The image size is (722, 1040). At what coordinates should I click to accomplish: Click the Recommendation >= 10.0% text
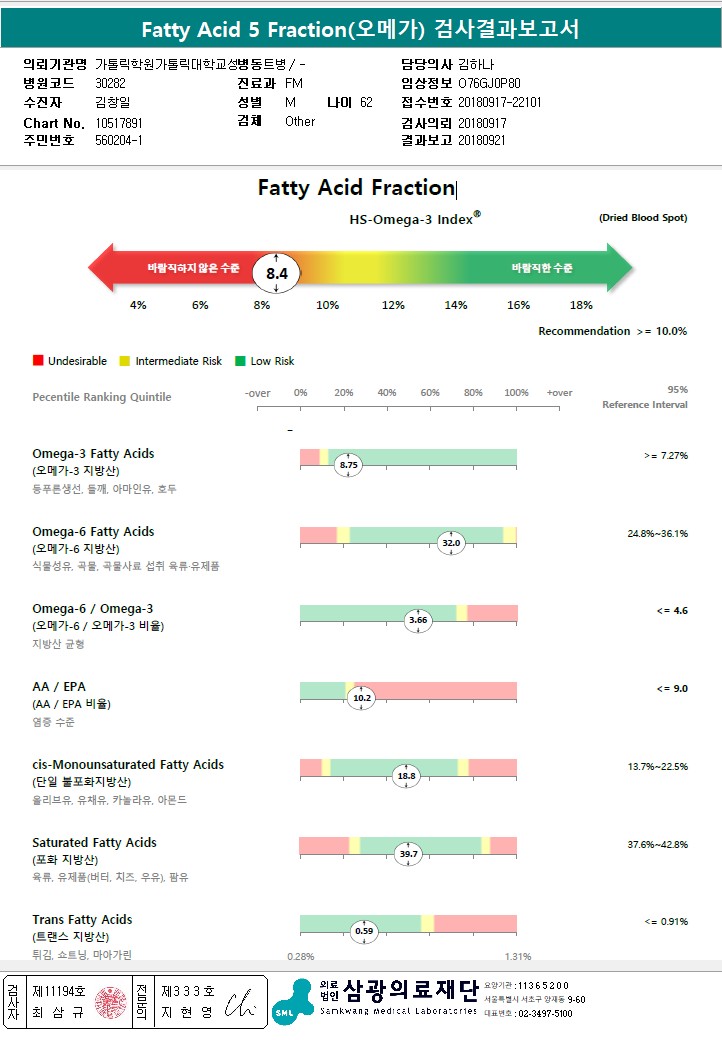pos(612,331)
